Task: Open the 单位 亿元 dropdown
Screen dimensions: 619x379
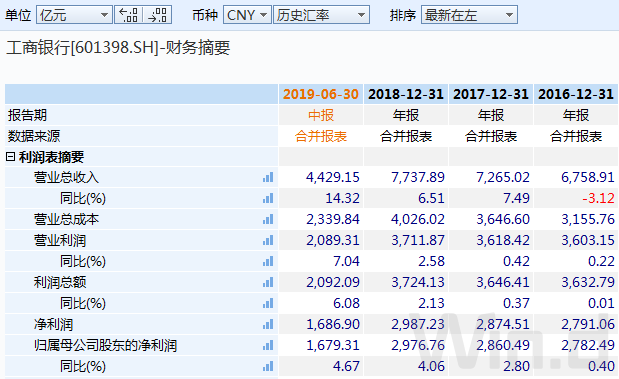Action: coord(74,15)
